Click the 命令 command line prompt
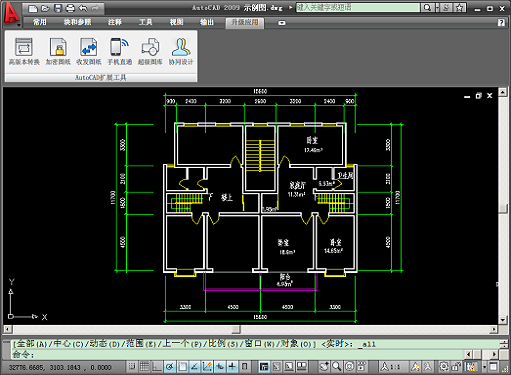511x375 pixels. point(23,355)
